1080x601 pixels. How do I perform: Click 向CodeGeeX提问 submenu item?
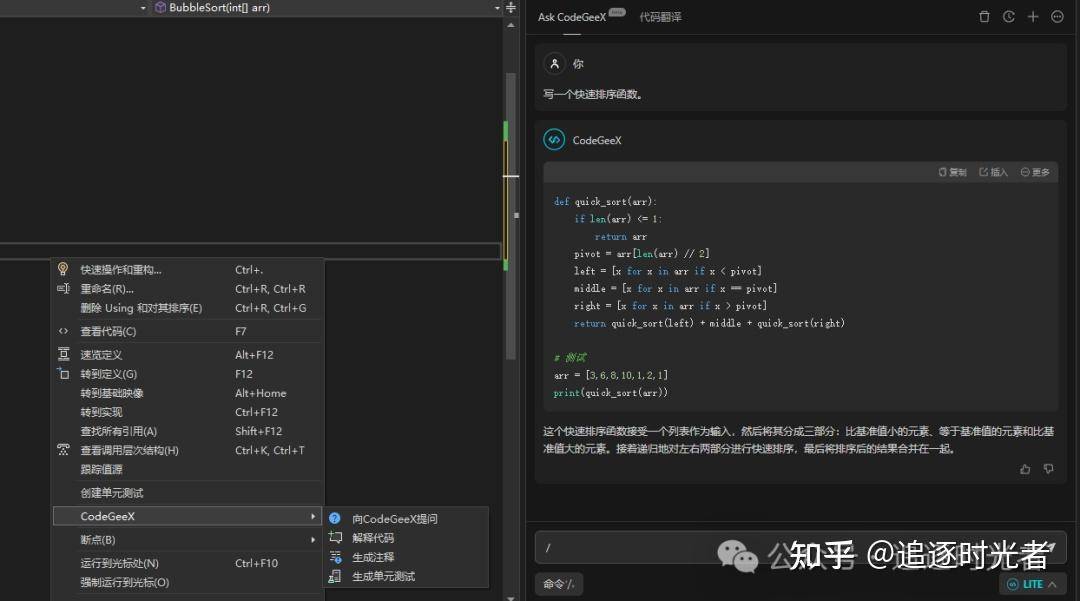tap(405, 519)
